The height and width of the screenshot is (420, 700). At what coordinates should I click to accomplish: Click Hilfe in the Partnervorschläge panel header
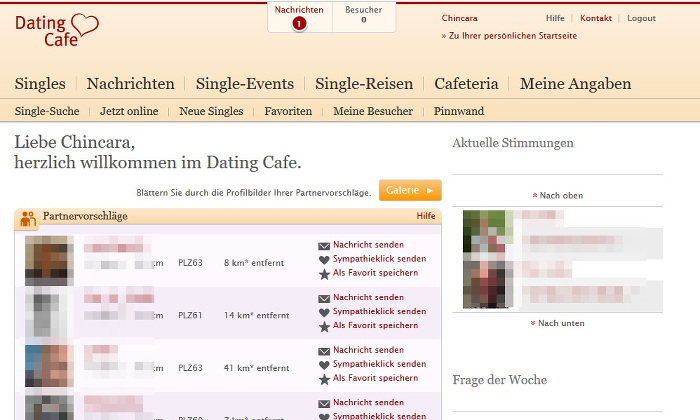pyautogui.click(x=426, y=216)
